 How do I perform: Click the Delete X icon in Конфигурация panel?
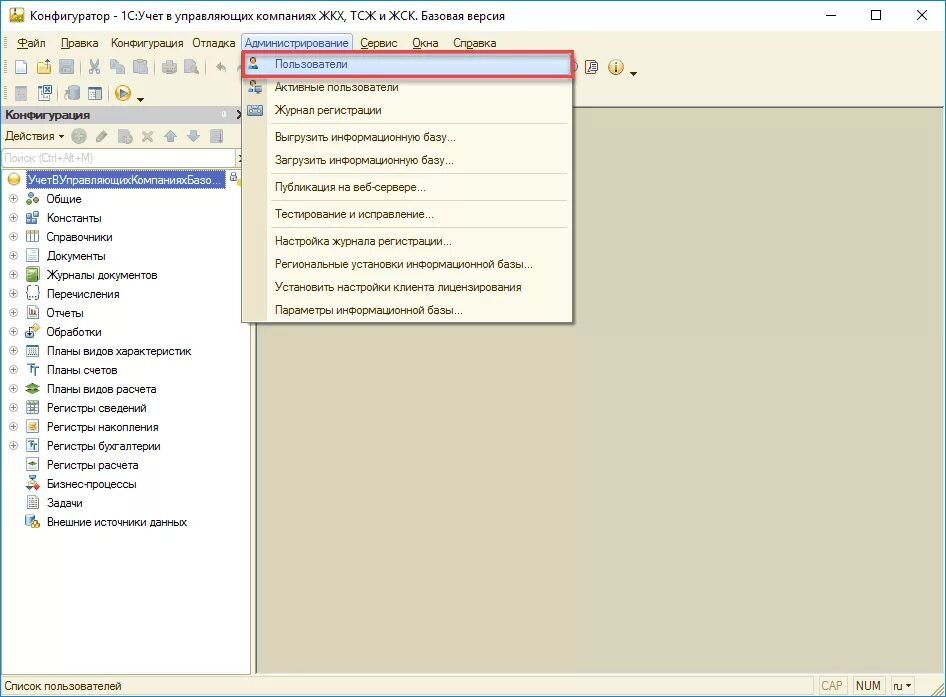tap(148, 136)
